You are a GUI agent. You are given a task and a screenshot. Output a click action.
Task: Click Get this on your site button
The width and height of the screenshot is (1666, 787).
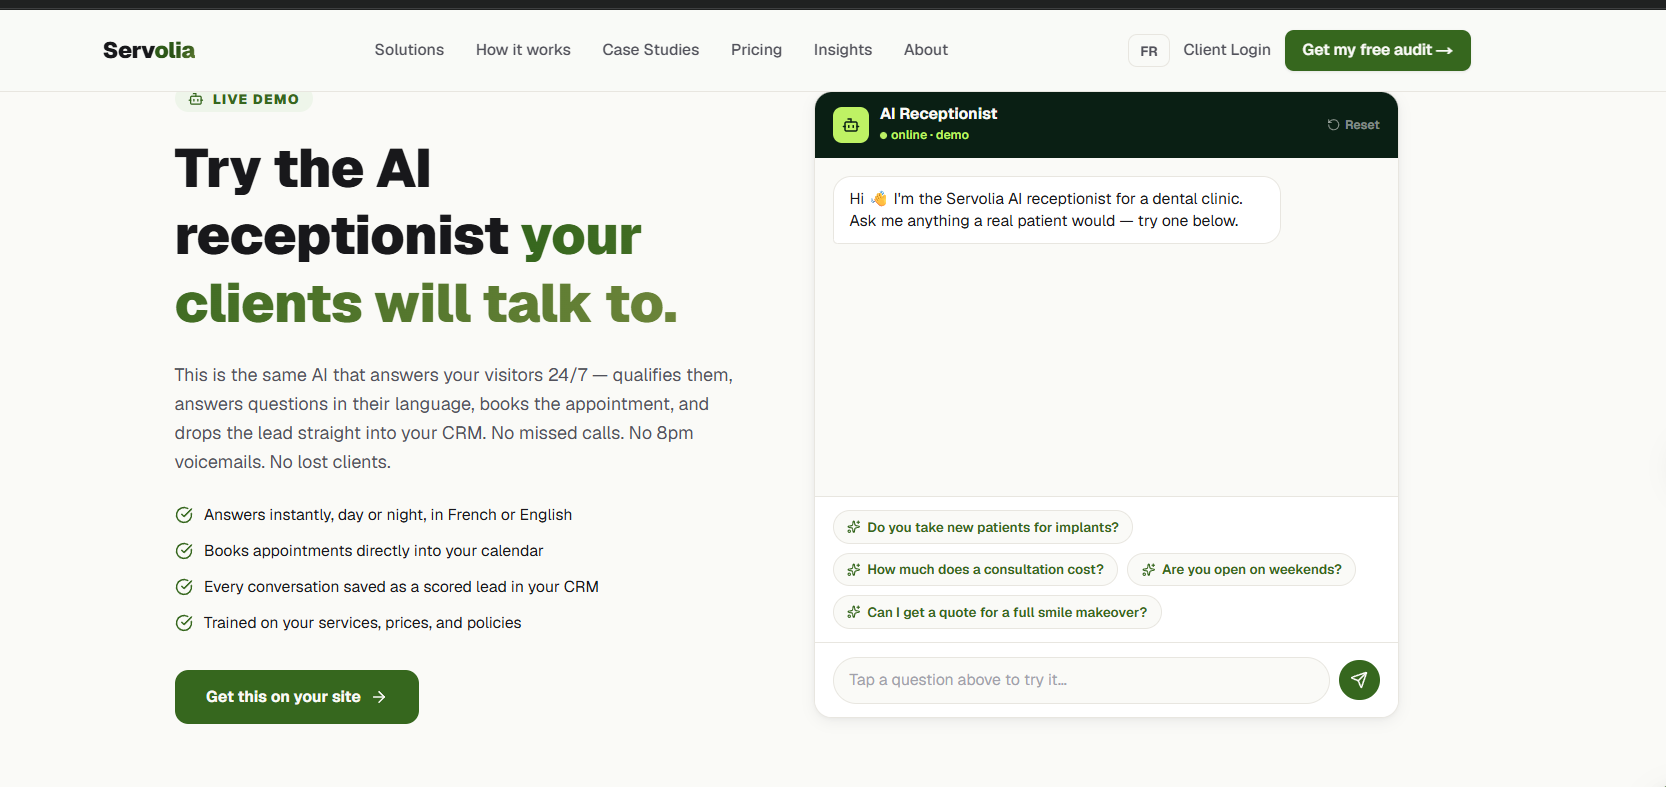297,697
